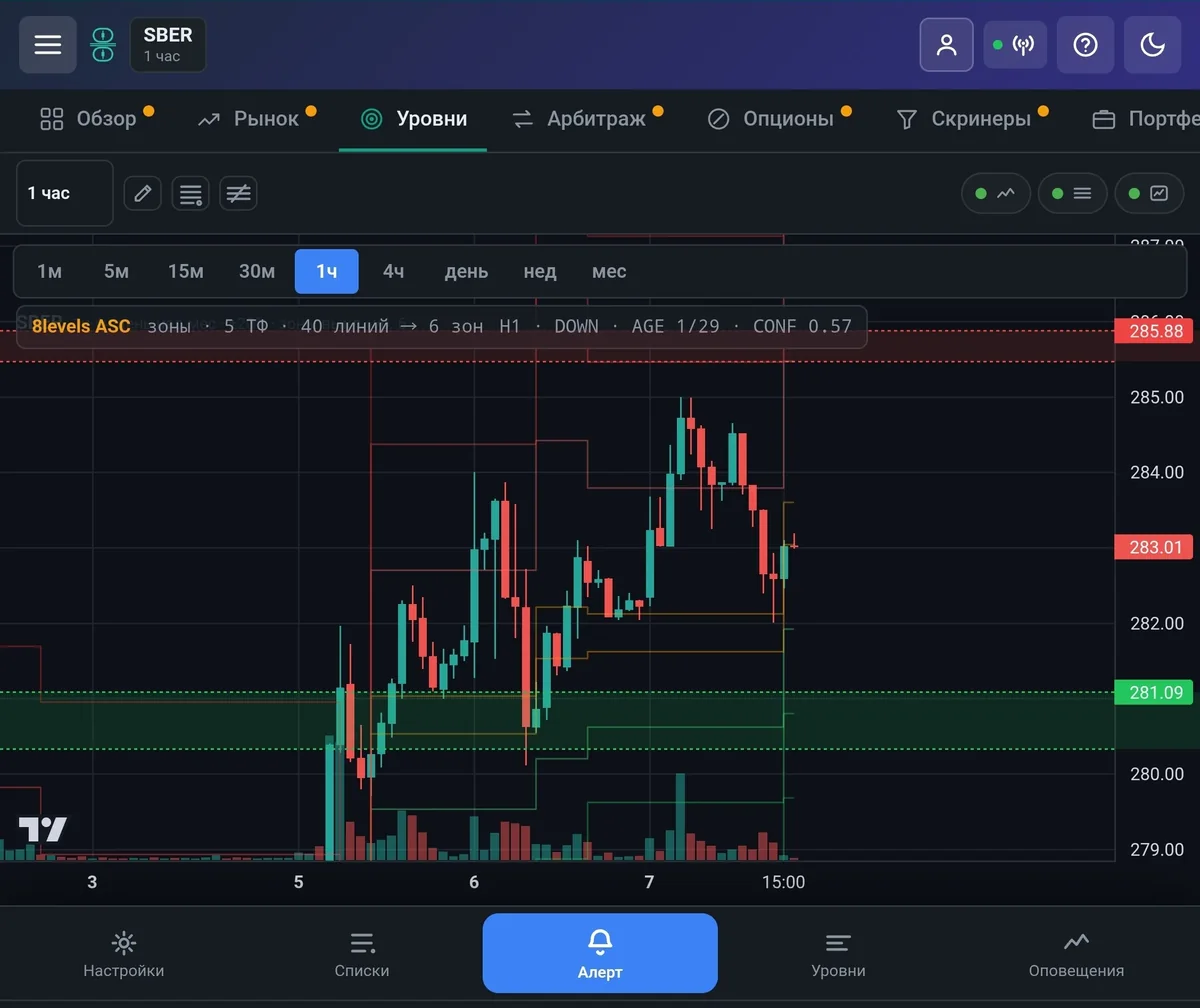Select the pencil drawing tool
This screenshot has width=1200, height=1008.
point(143,193)
